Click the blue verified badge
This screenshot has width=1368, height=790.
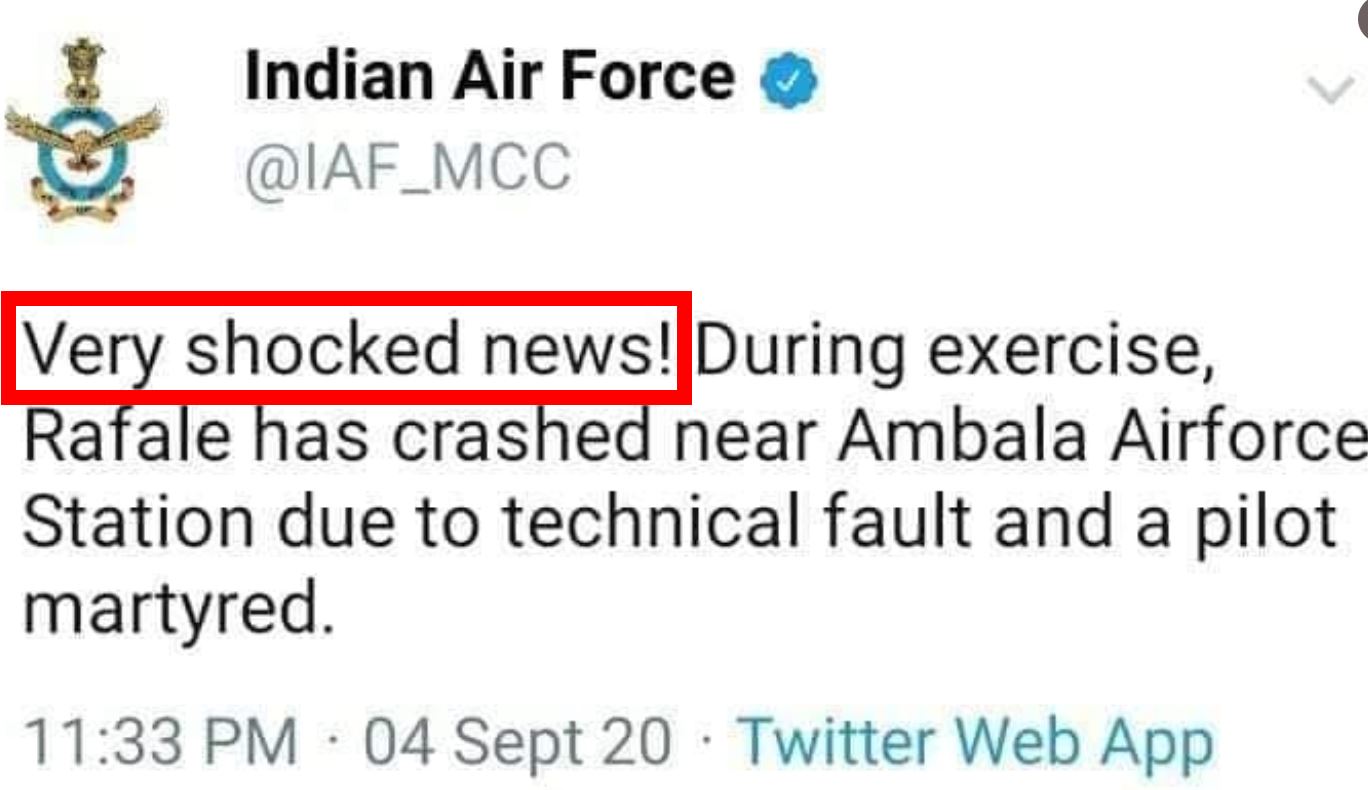click(791, 82)
